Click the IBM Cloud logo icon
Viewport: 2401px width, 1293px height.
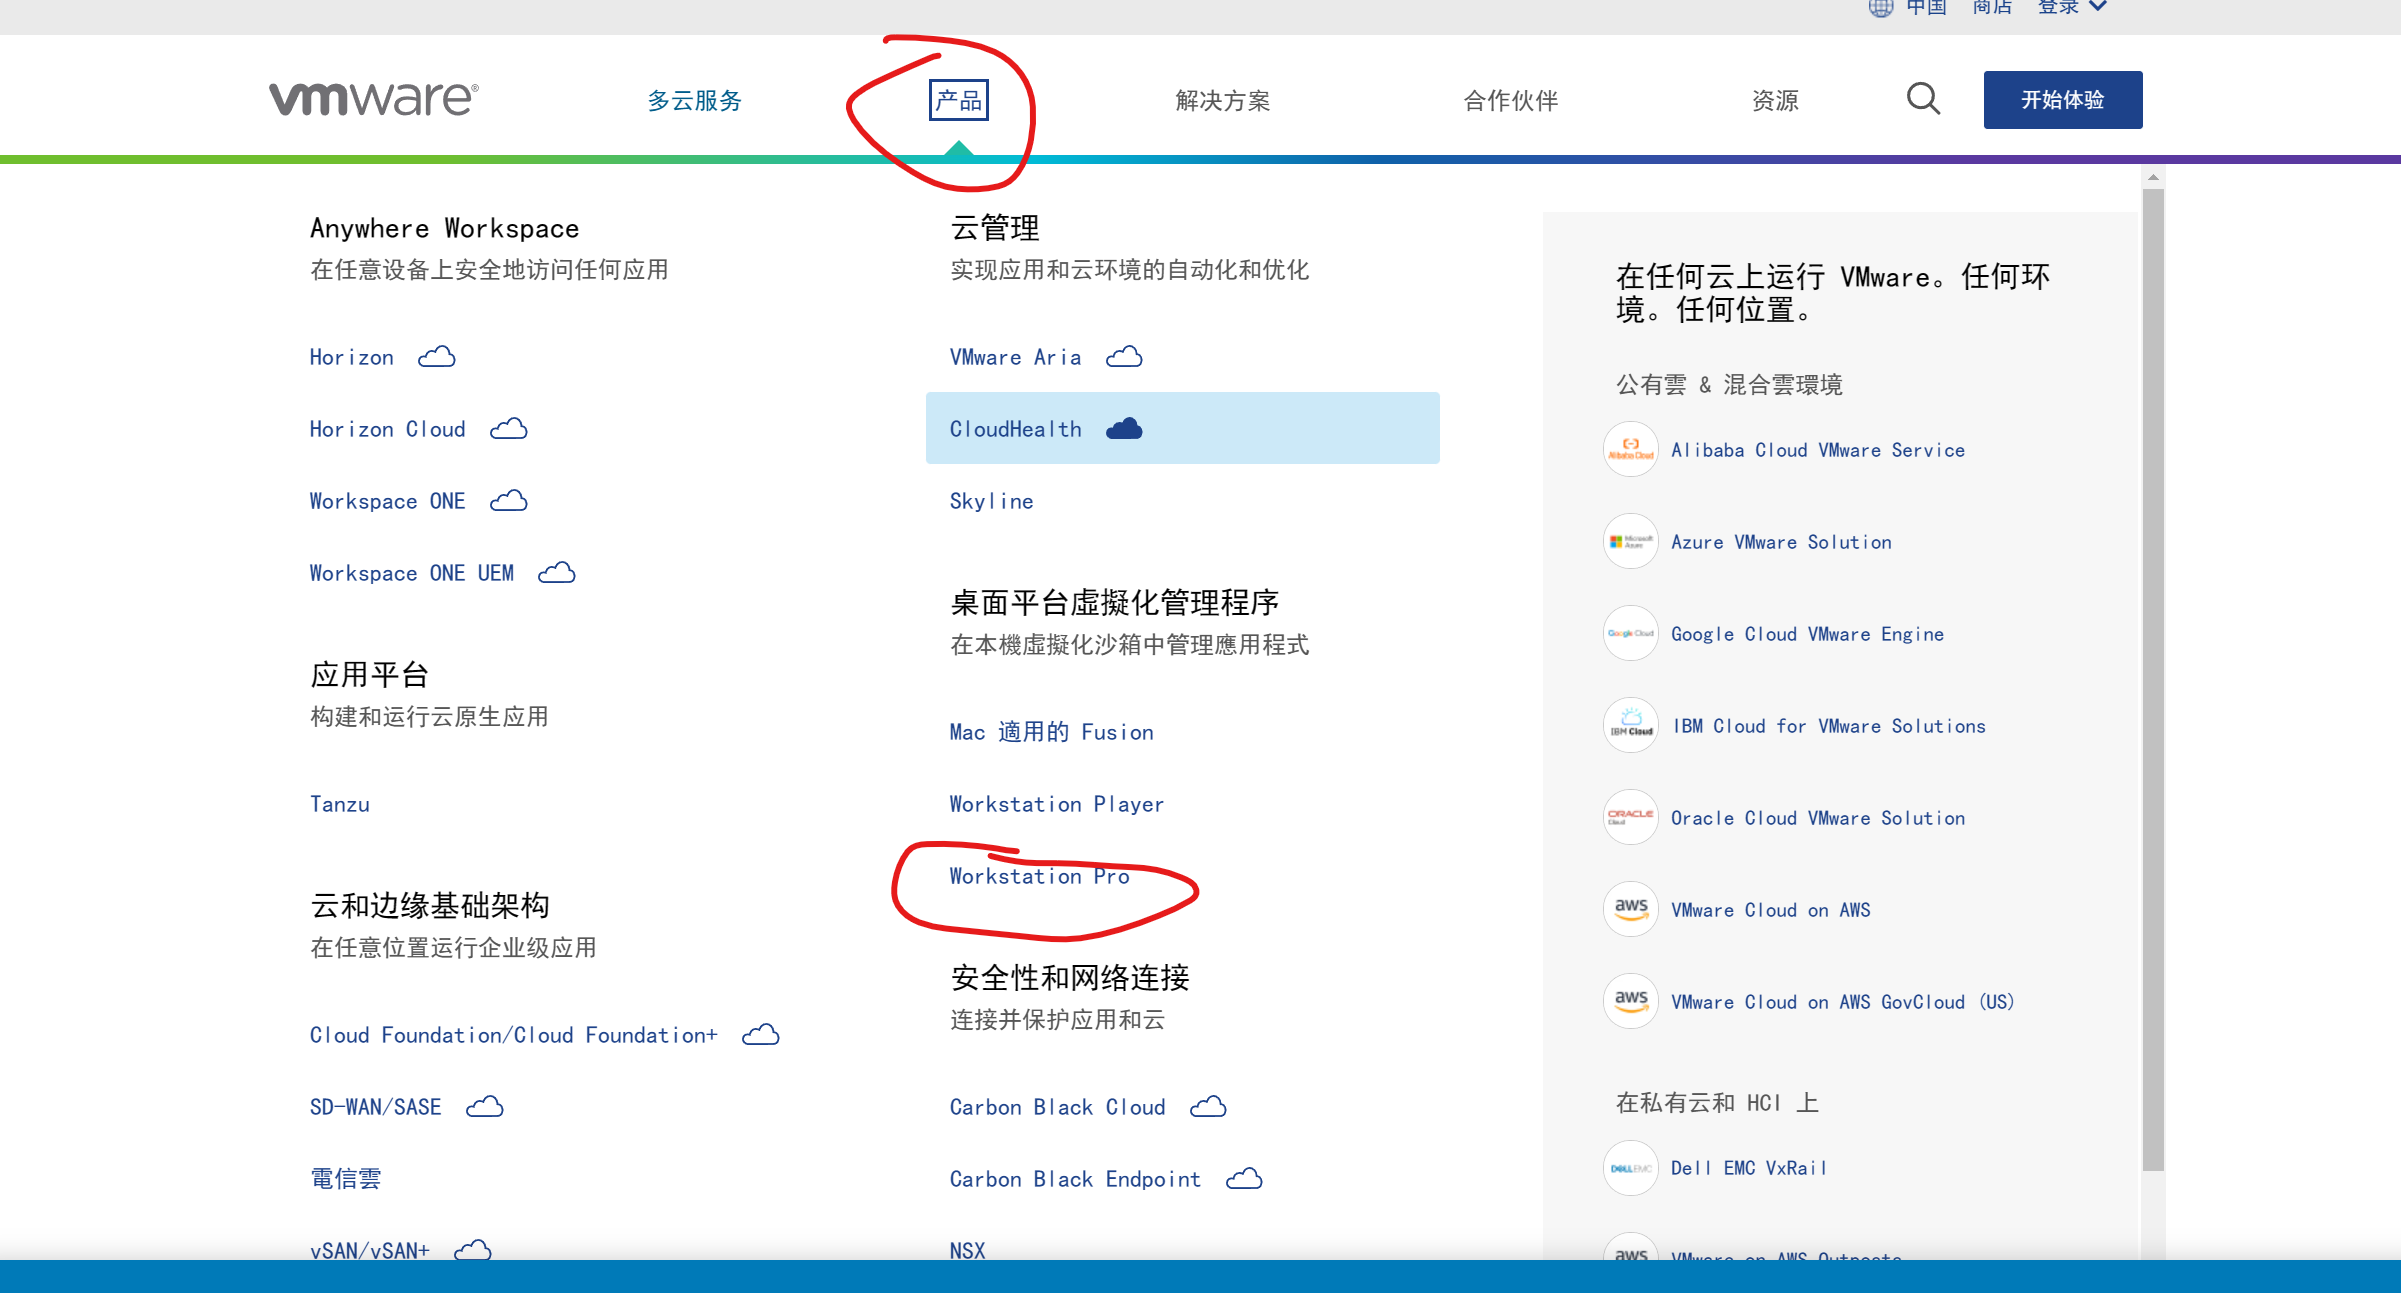click(x=1630, y=726)
